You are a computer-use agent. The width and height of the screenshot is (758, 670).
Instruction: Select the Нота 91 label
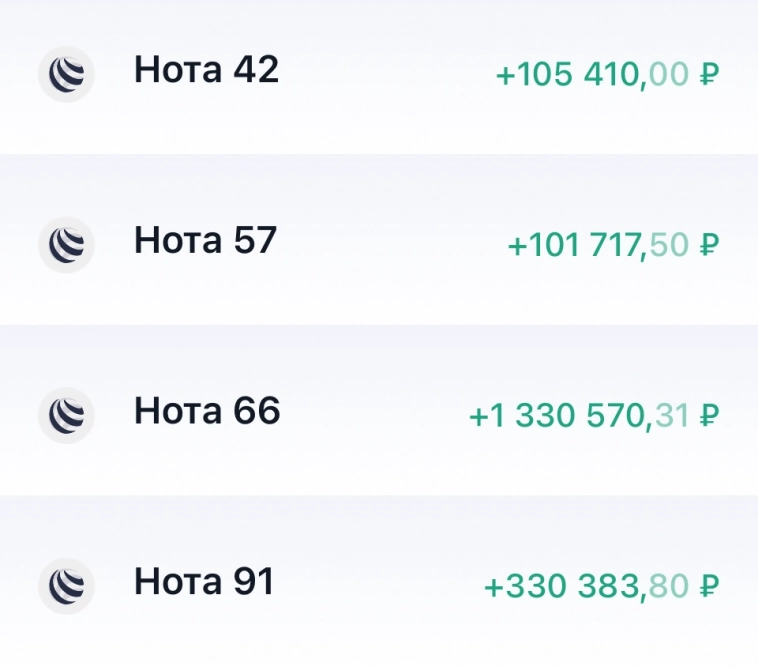click(x=204, y=582)
